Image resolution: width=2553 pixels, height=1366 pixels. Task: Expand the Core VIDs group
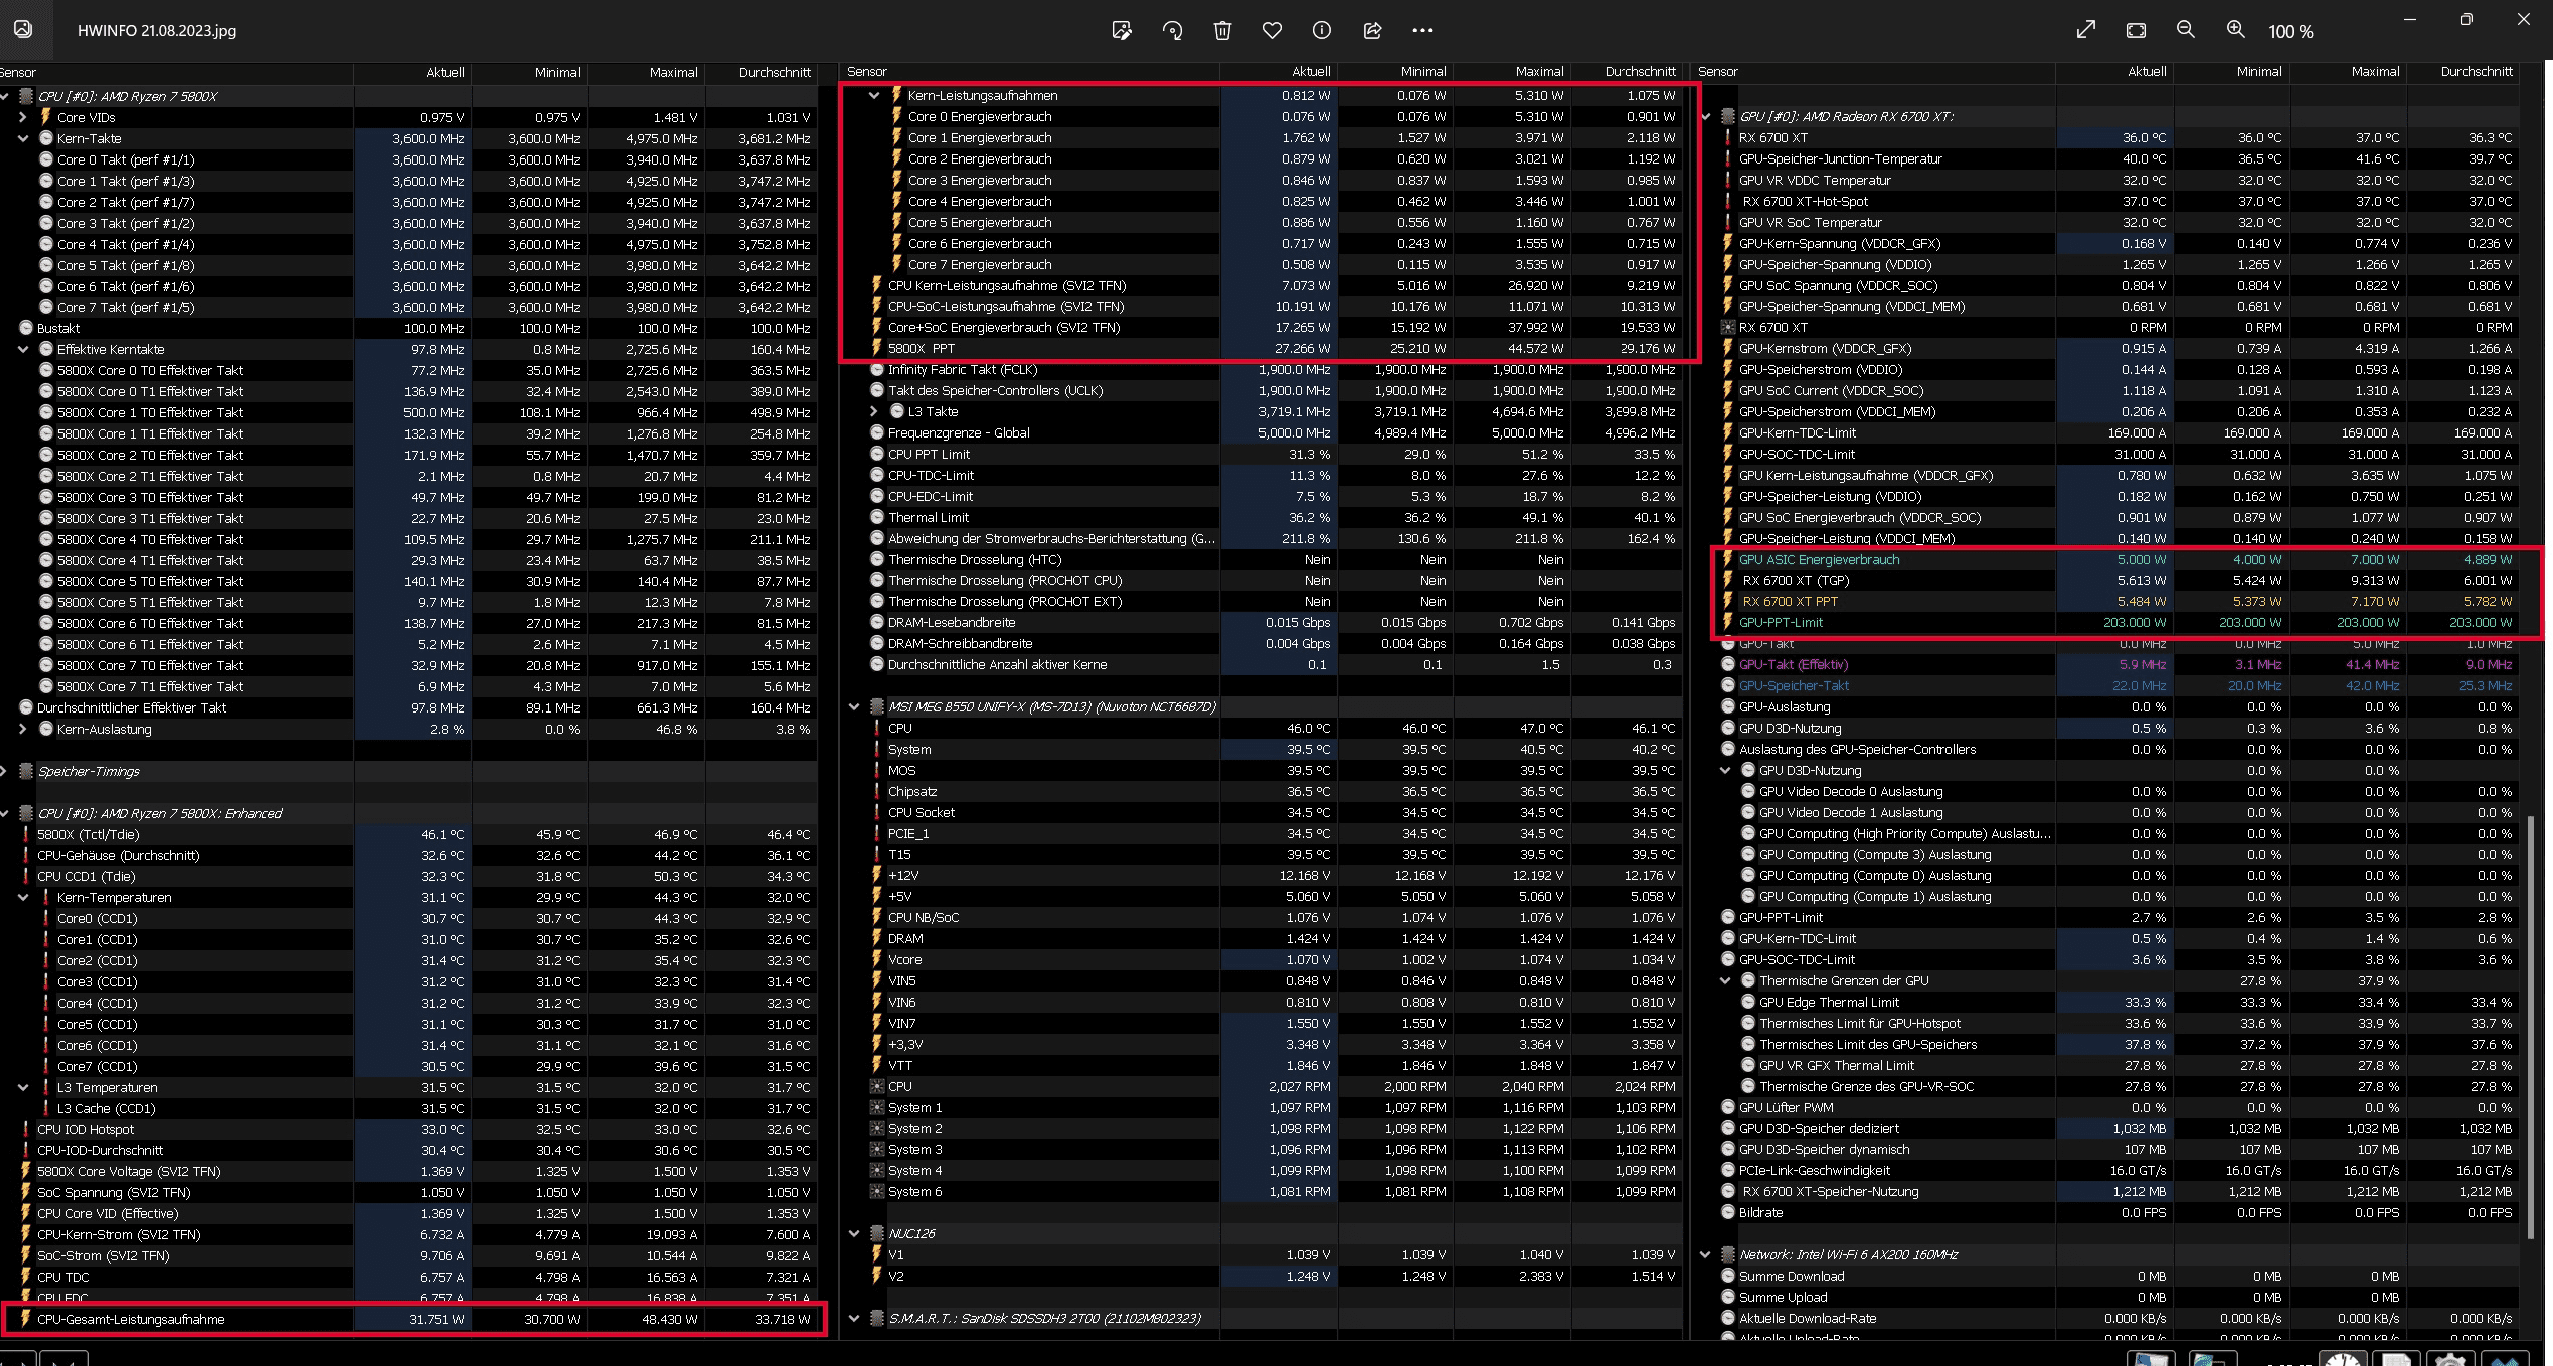tap(23, 117)
